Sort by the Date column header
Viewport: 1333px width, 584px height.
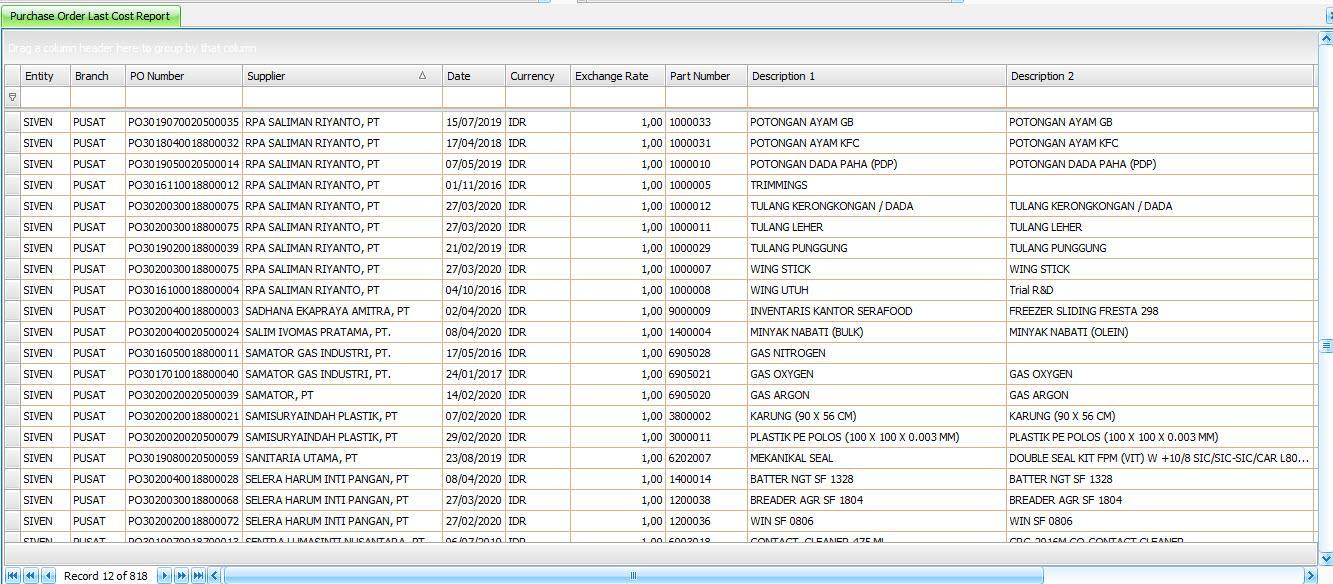pyautogui.click(x=474, y=76)
